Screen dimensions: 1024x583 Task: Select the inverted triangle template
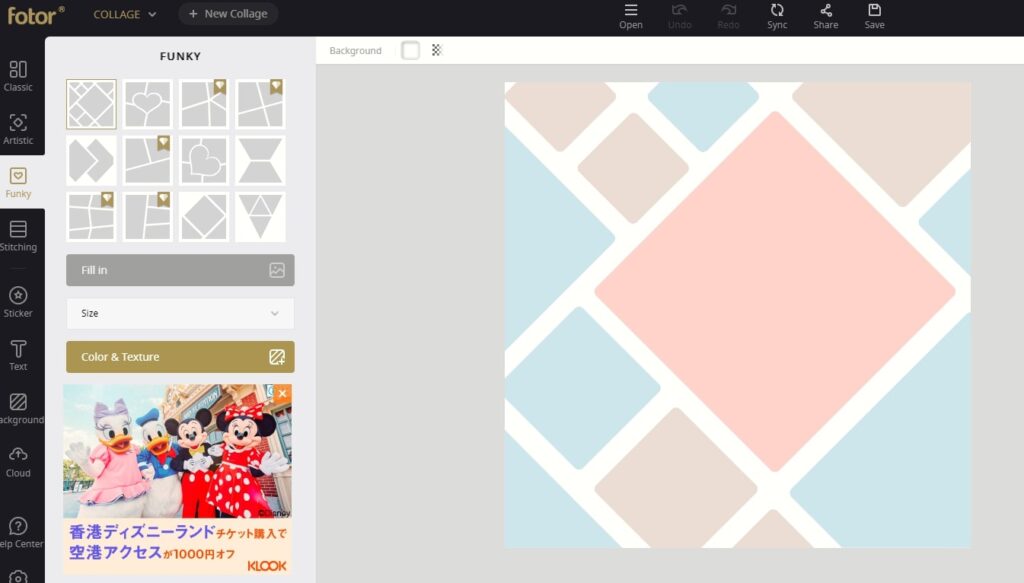coord(260,217)
